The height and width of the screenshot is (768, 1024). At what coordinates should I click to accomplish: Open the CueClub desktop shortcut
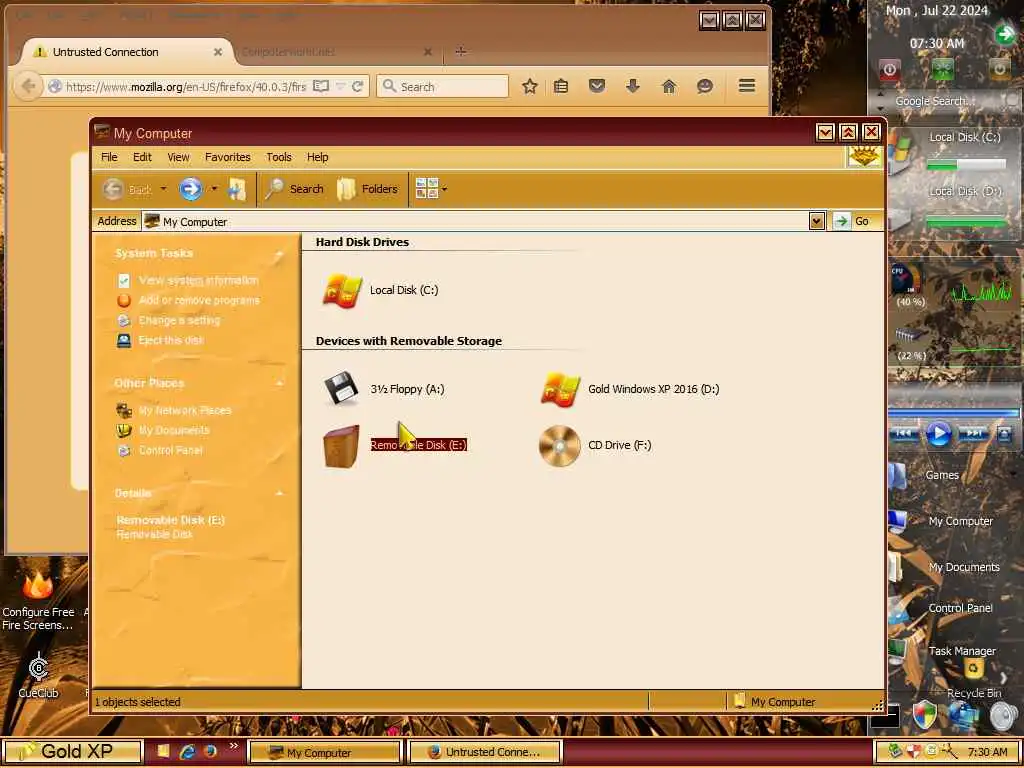[38, 676]
